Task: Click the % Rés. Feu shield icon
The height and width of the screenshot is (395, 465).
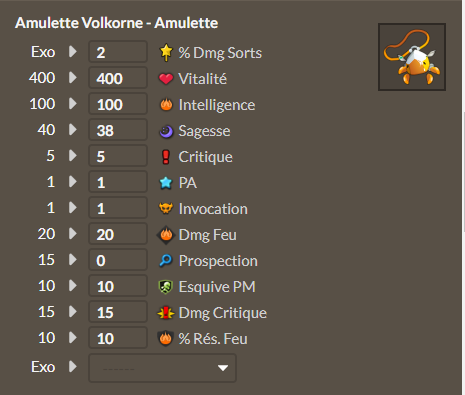Action: (166, 339)
